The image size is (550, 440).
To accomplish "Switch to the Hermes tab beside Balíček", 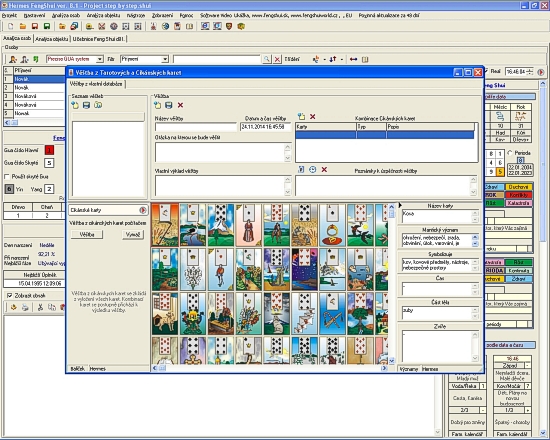I will 98,369.
